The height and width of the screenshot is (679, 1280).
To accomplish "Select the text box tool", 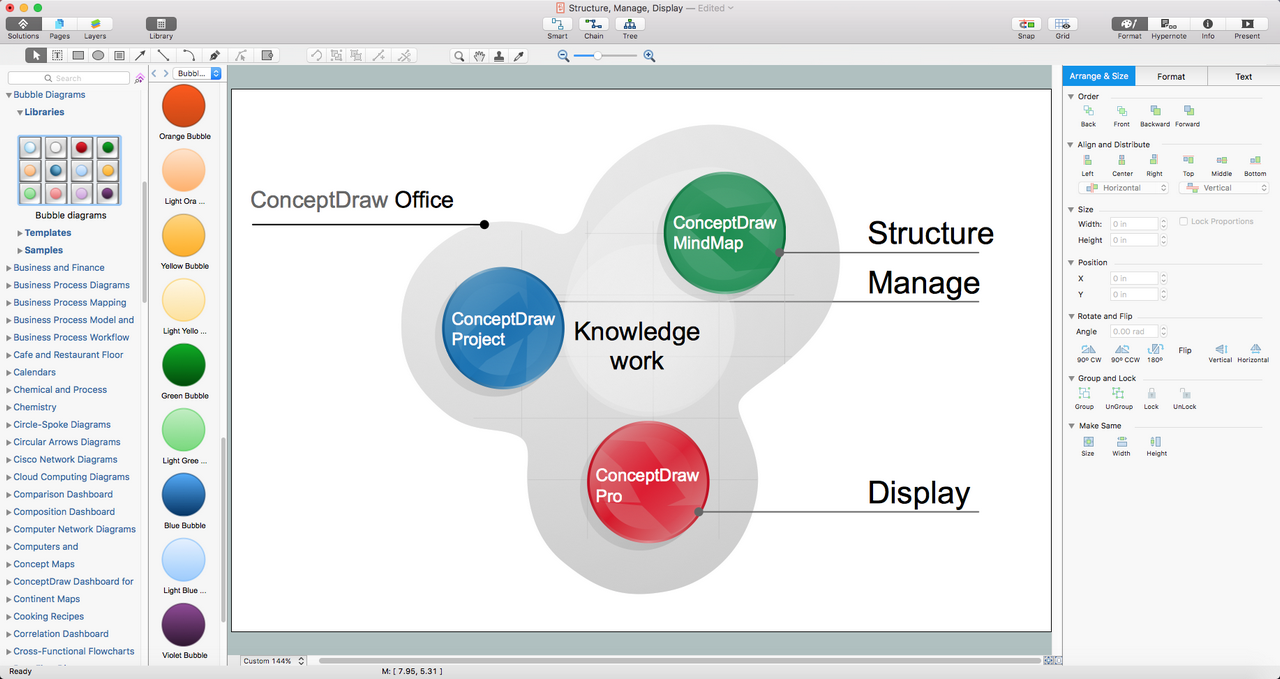I will [57, 56].
